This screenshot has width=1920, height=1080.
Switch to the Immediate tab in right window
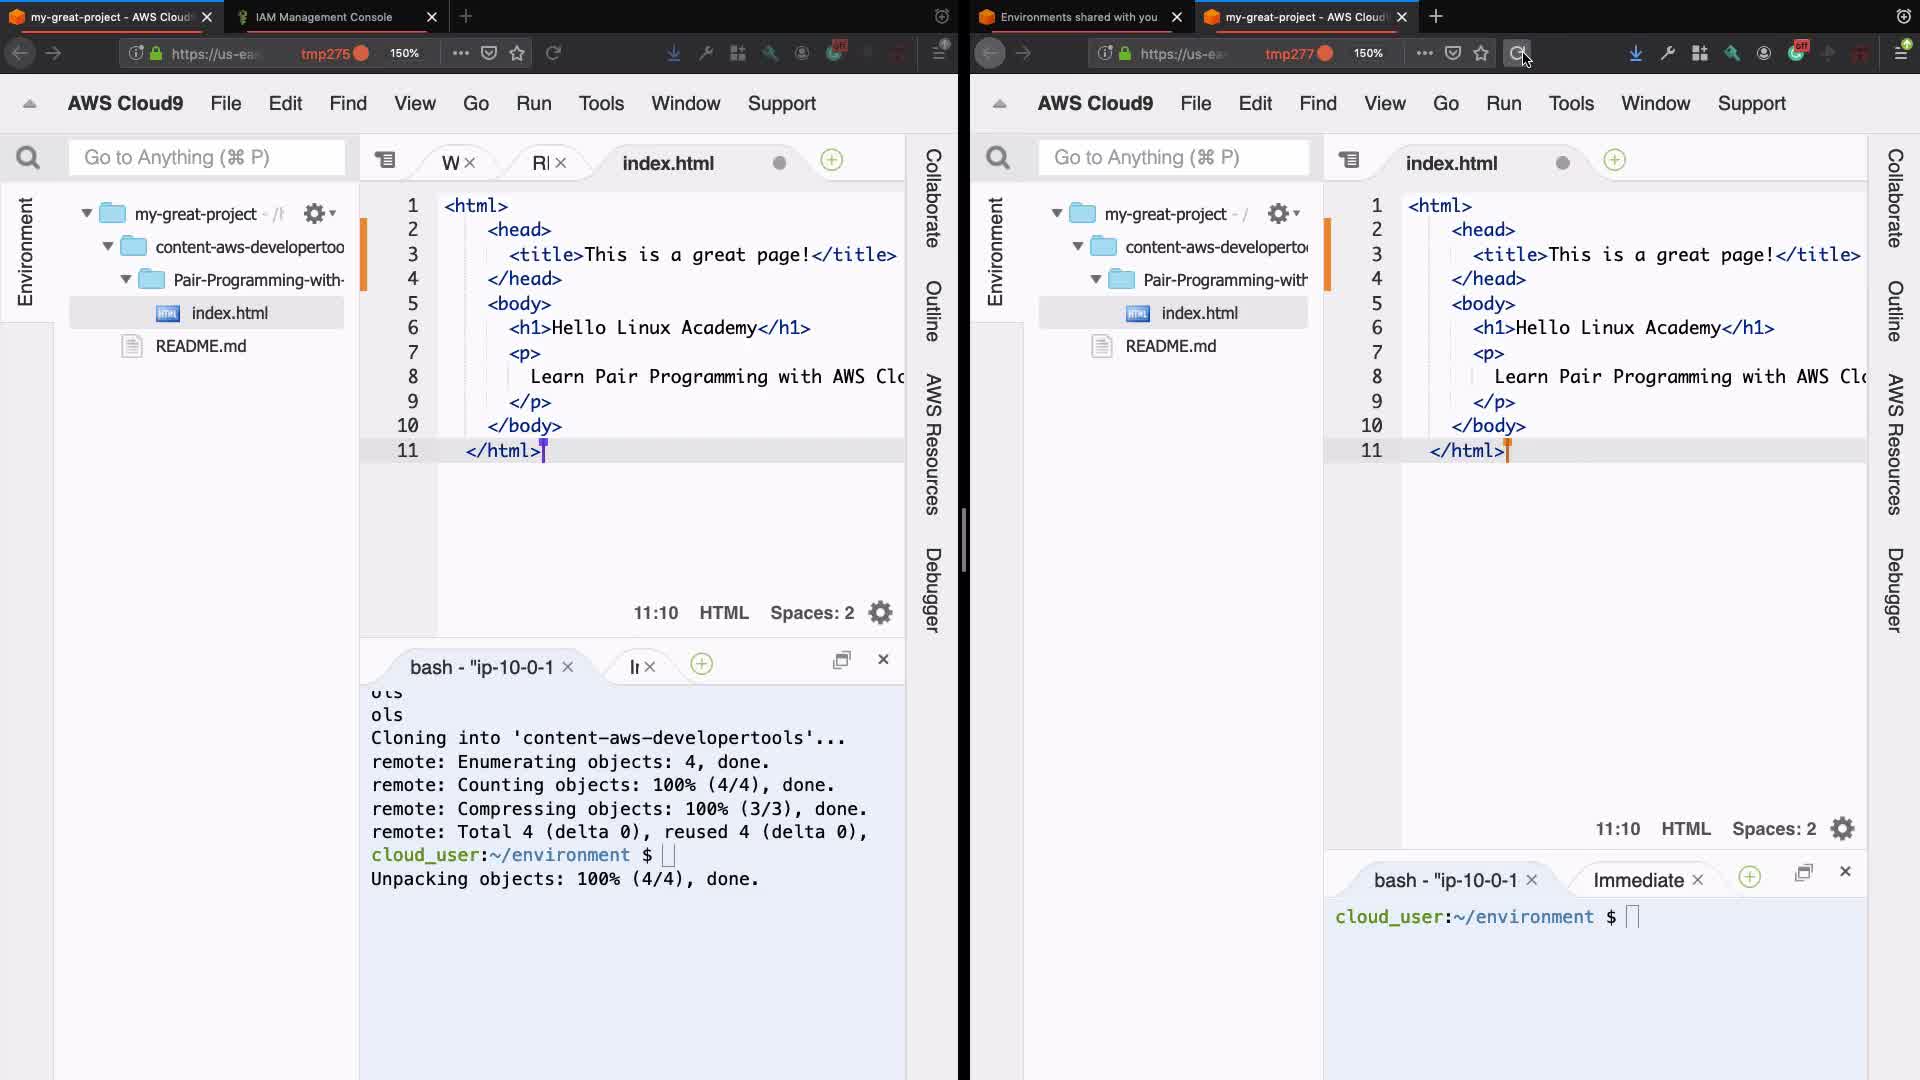[x=1637, y=880]
